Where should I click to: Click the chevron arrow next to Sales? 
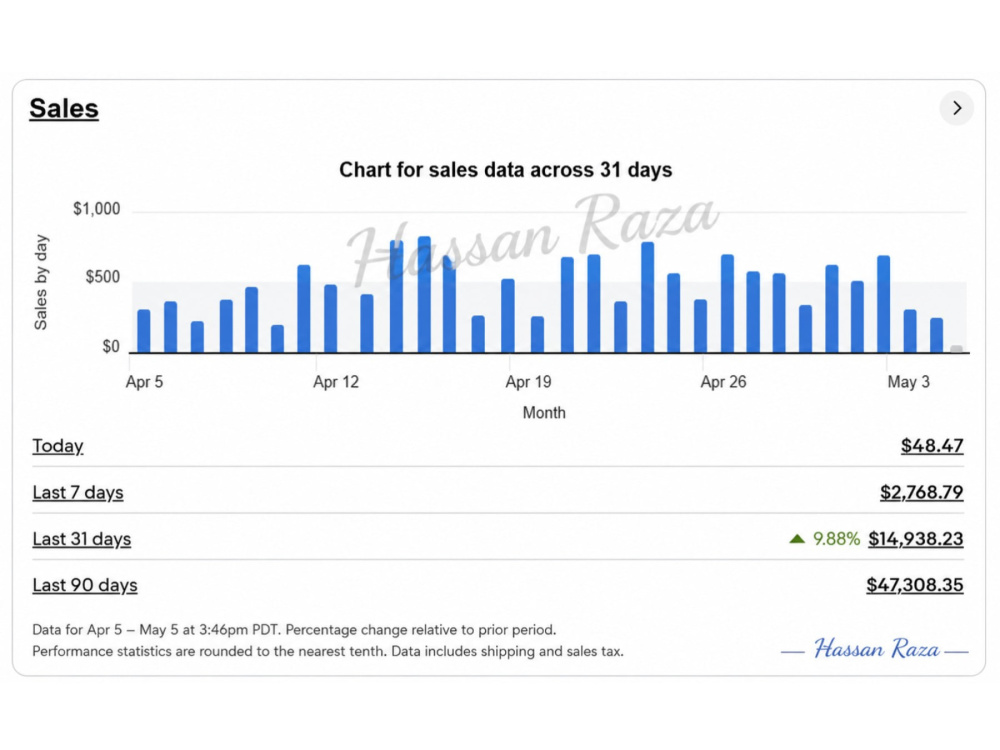click(x=957, y=108)
